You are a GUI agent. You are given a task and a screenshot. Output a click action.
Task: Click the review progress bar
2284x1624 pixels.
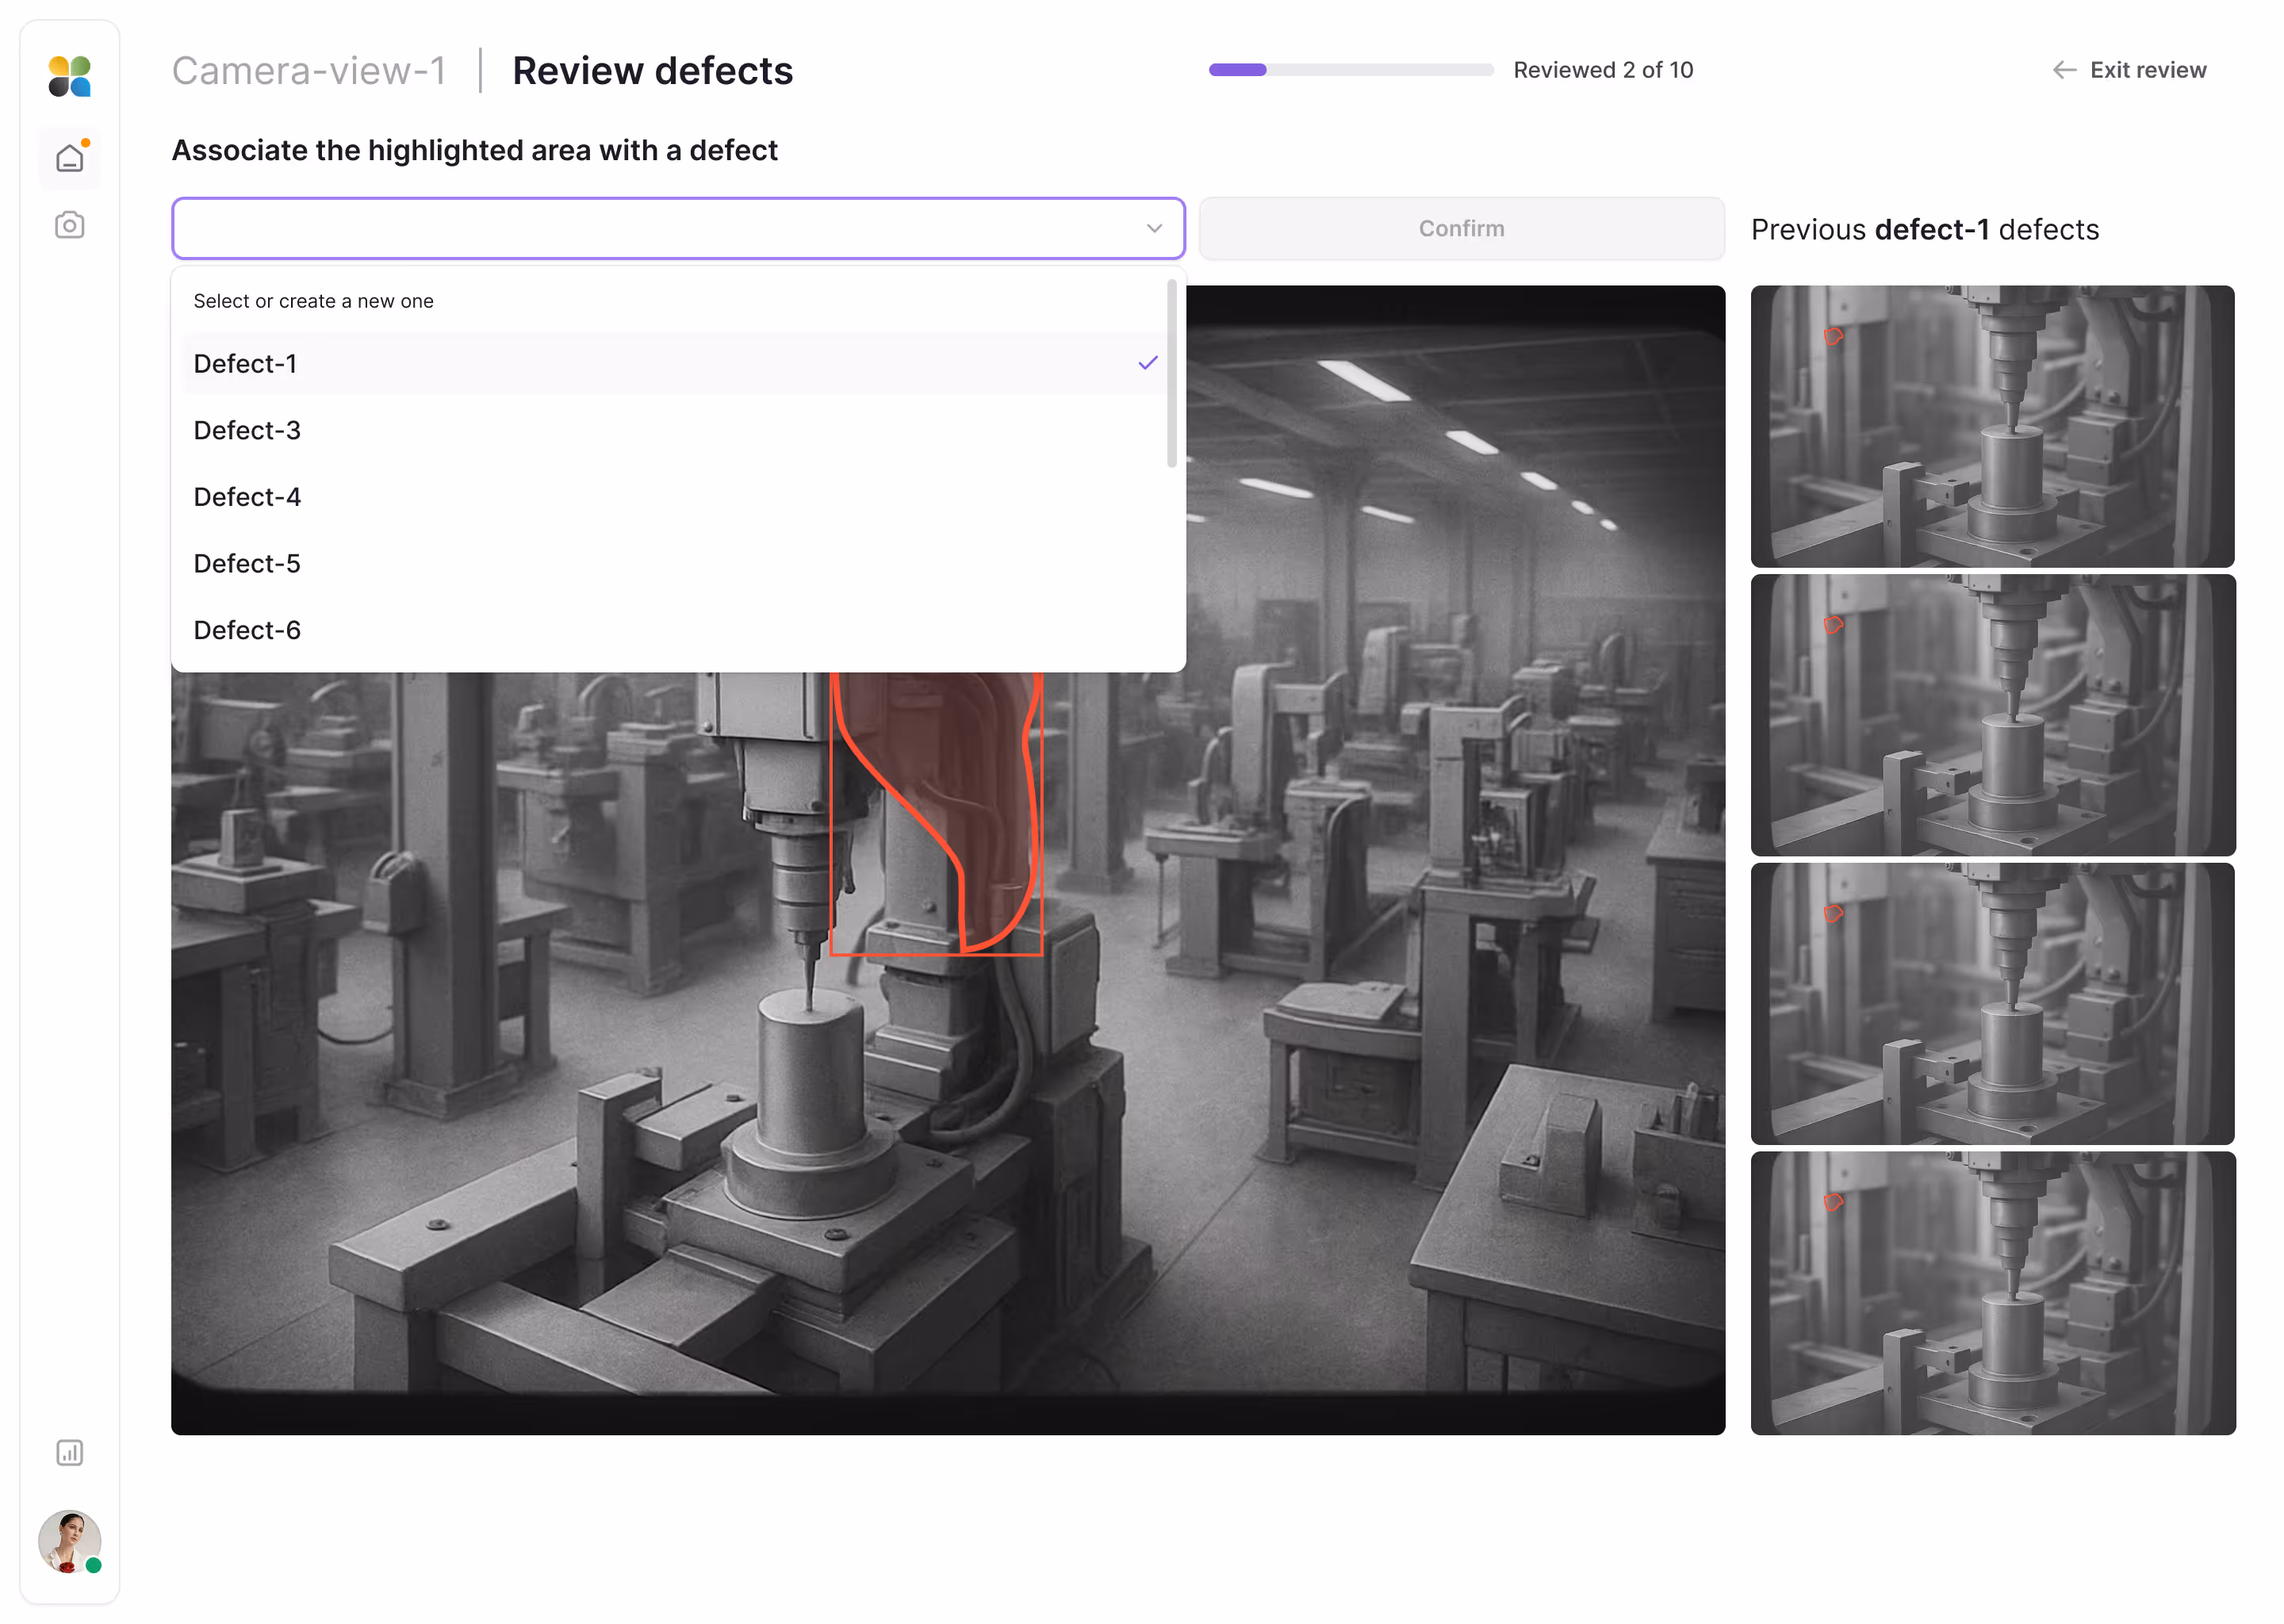pos(1350,70)
